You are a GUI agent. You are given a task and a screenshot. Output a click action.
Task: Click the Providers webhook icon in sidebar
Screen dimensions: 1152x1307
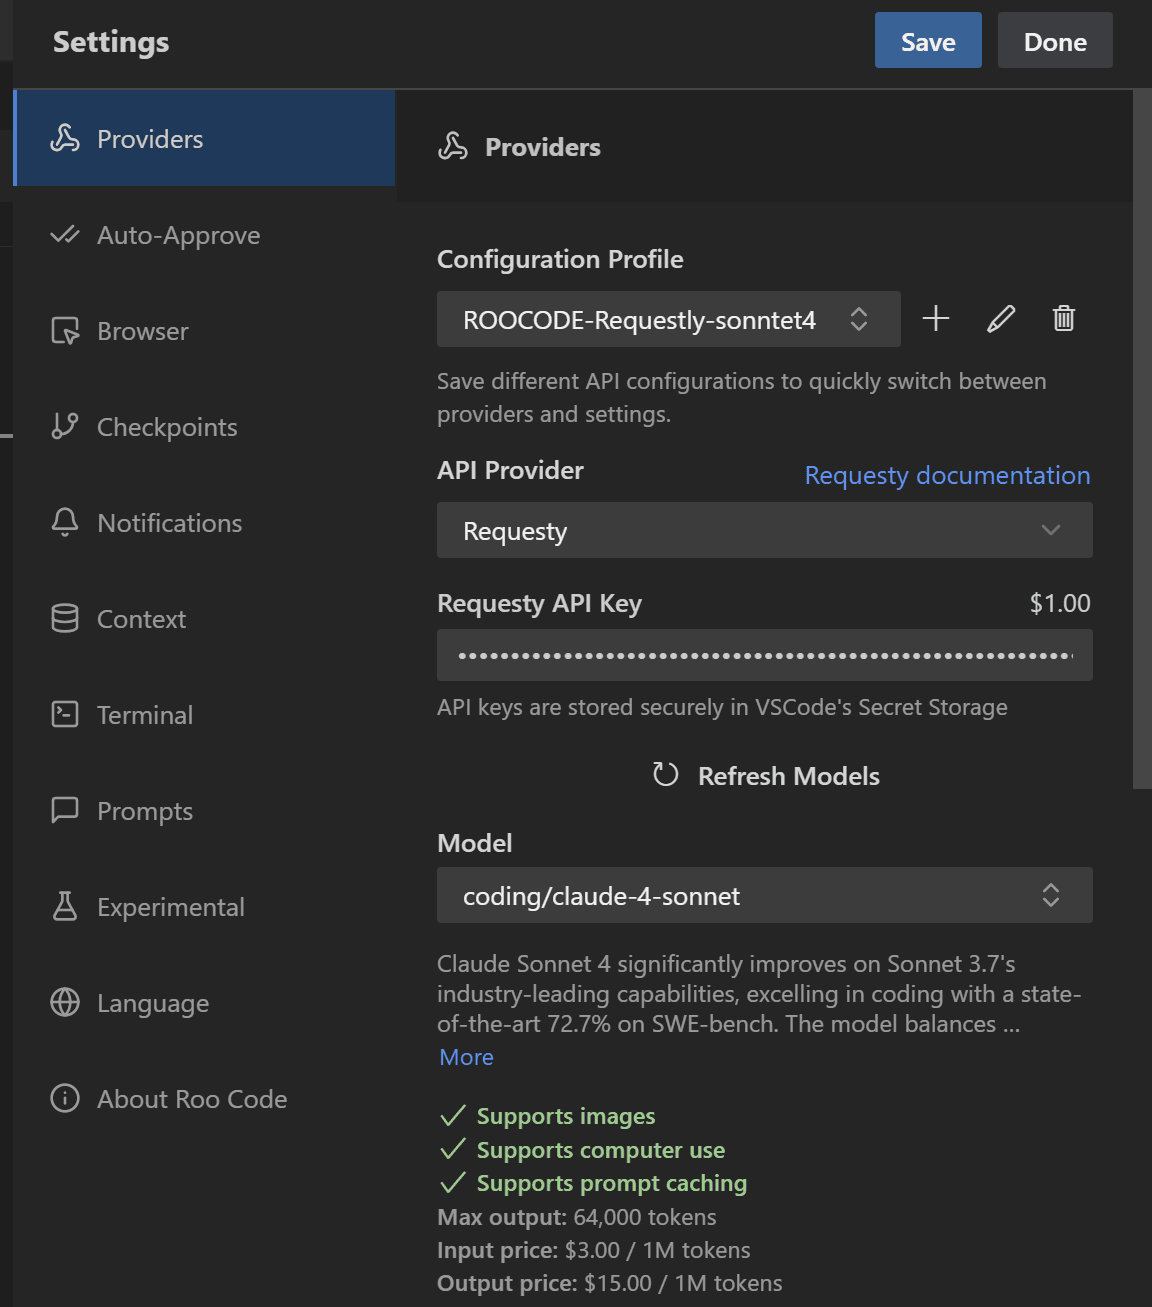[x=65, y=138]
